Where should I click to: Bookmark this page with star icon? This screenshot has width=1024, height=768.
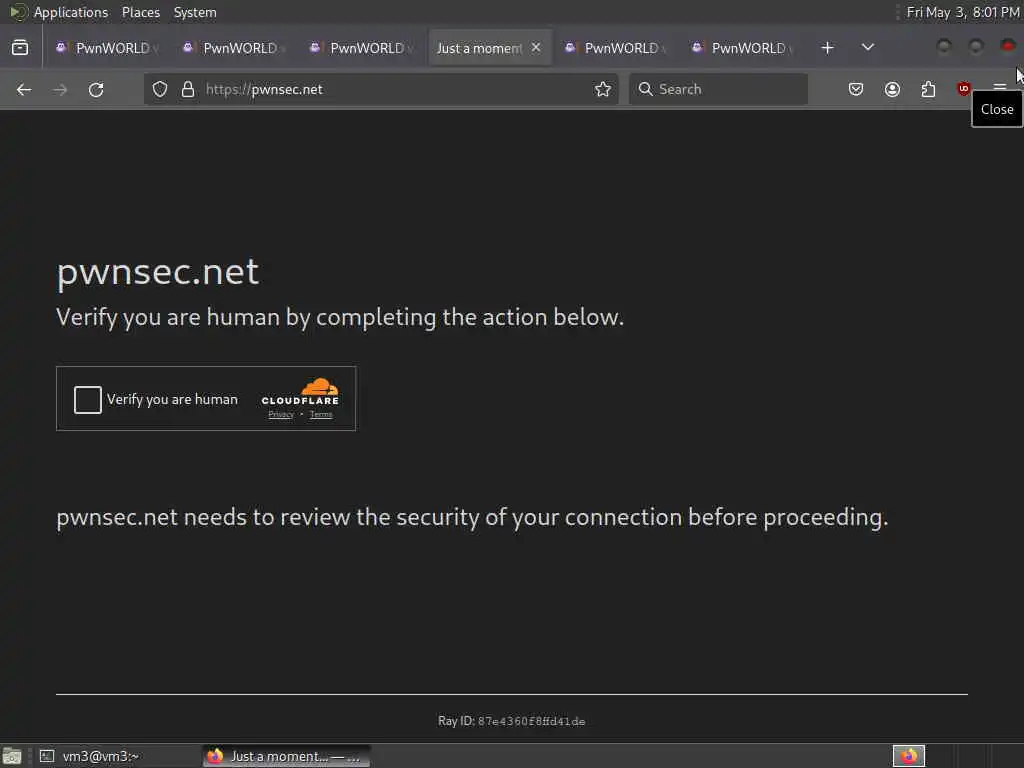click(x=603, y=89)
